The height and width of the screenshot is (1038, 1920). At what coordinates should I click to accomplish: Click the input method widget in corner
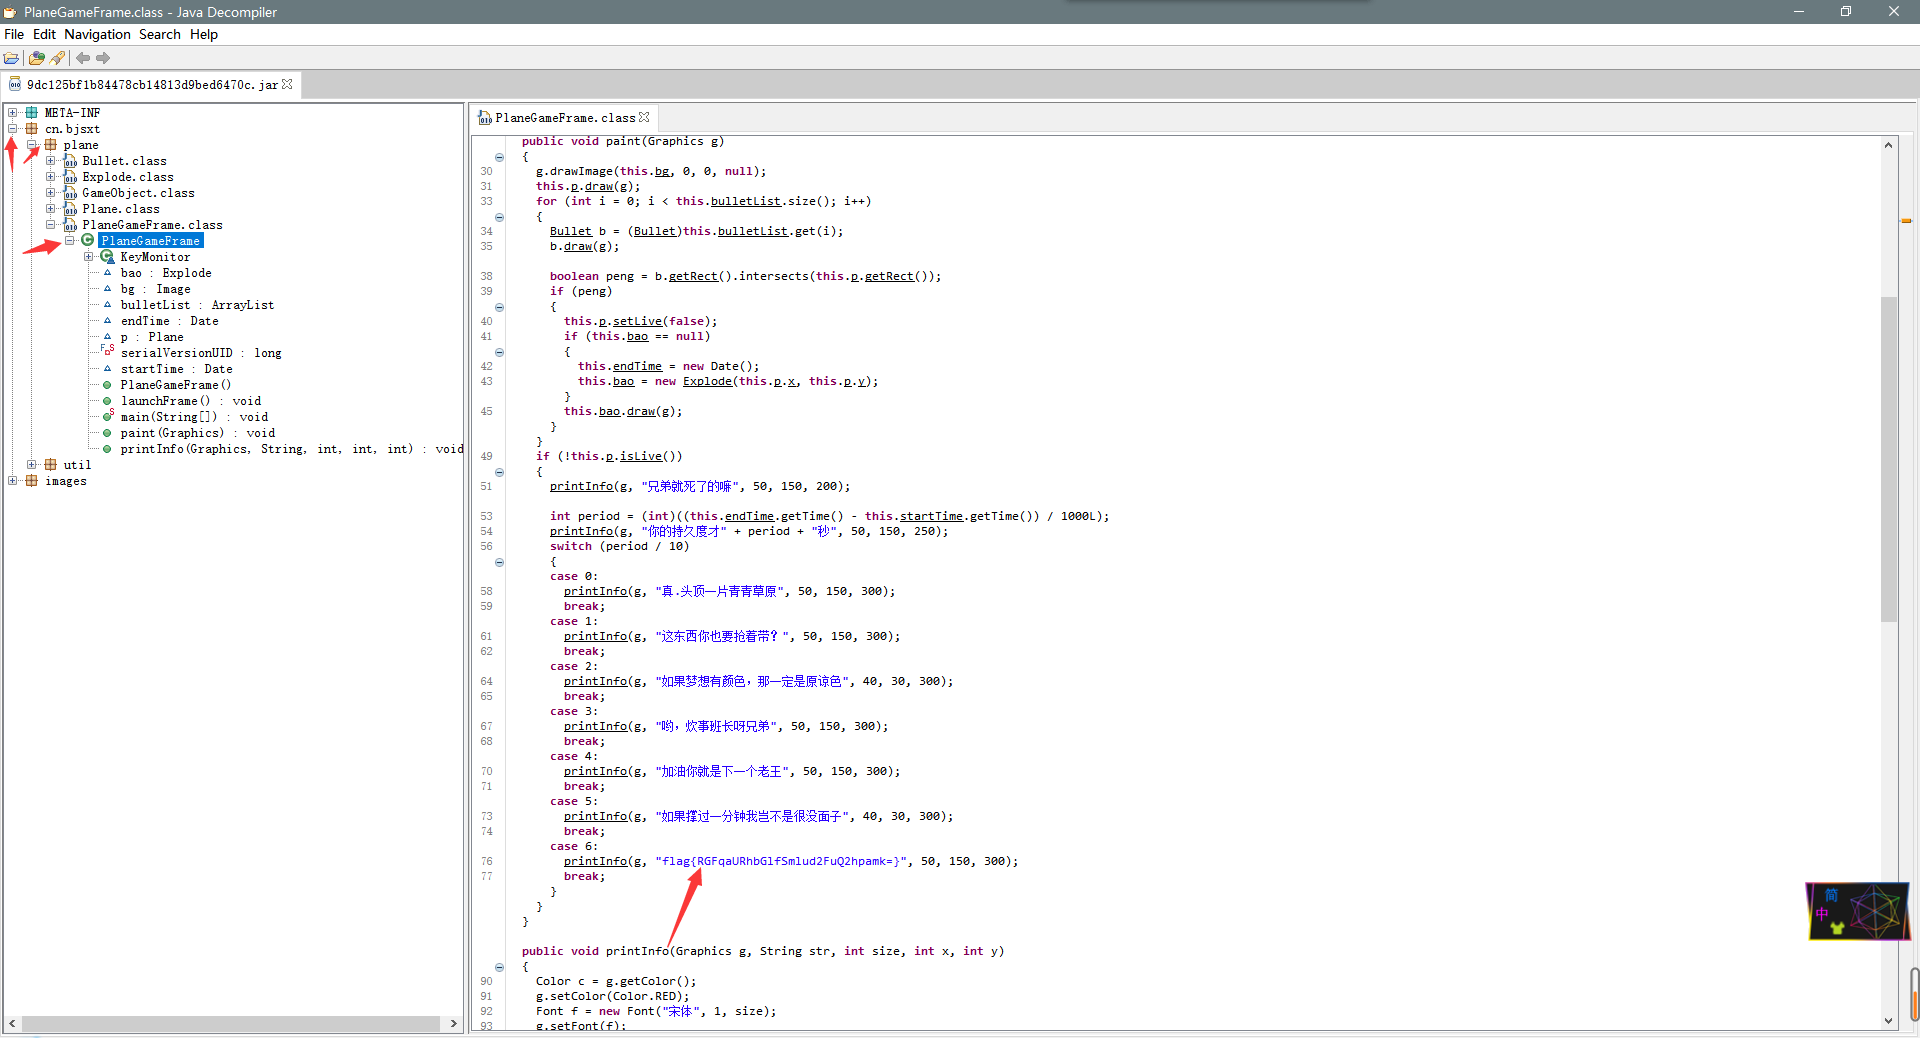coord(1858,911)
